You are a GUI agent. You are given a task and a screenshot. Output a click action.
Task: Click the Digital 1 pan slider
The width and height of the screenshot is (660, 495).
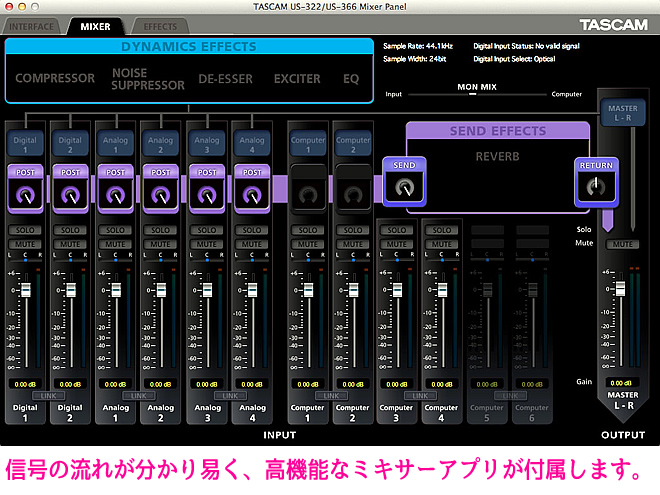[25, 260]
